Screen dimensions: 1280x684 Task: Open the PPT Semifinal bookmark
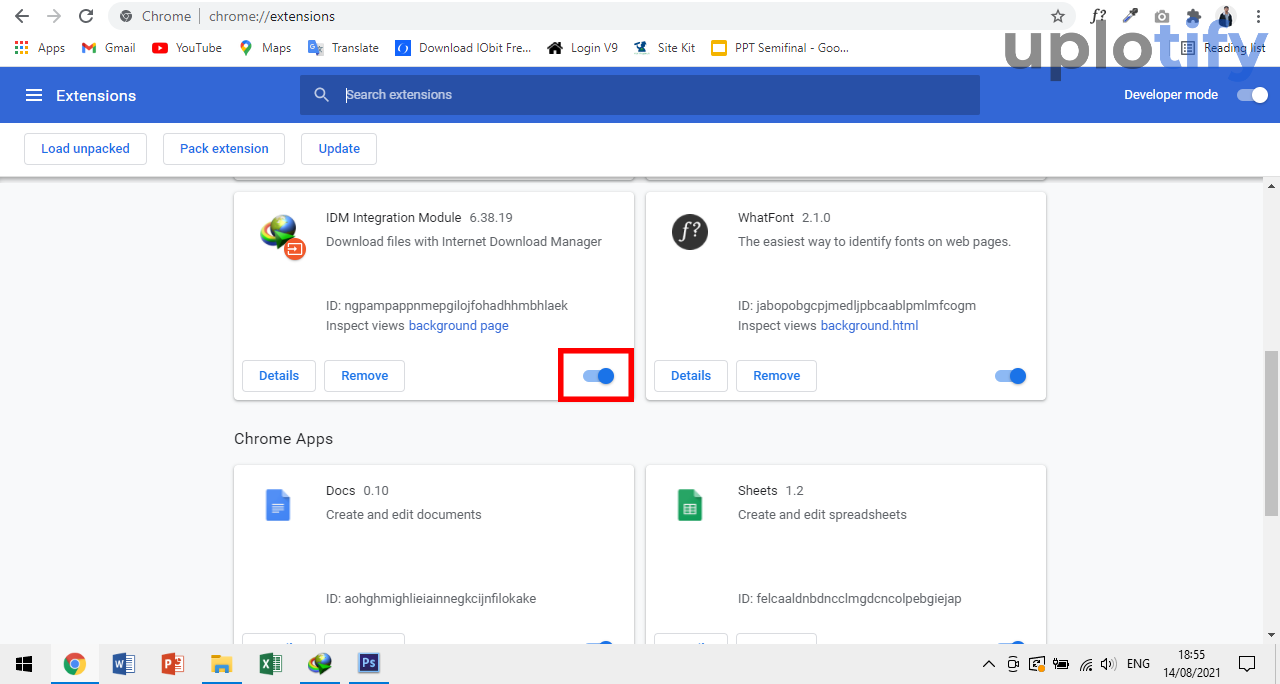tap(780, 48)
